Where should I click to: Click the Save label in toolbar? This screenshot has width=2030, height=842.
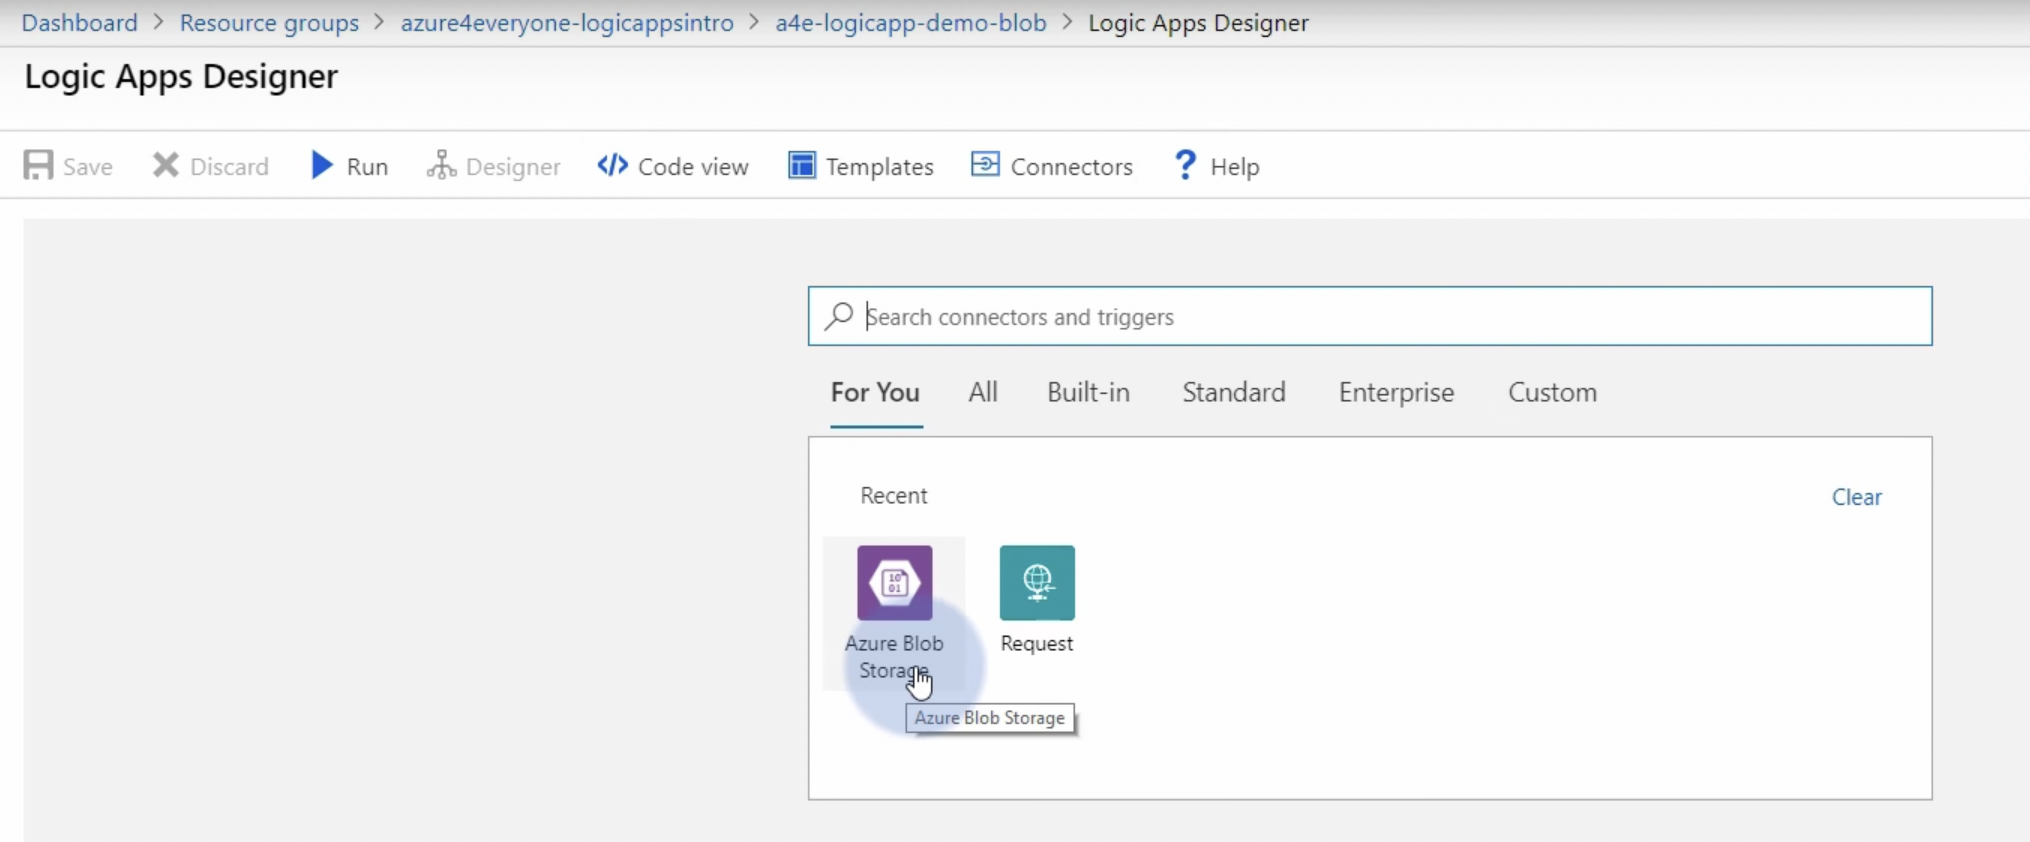[x=88, y=166]
